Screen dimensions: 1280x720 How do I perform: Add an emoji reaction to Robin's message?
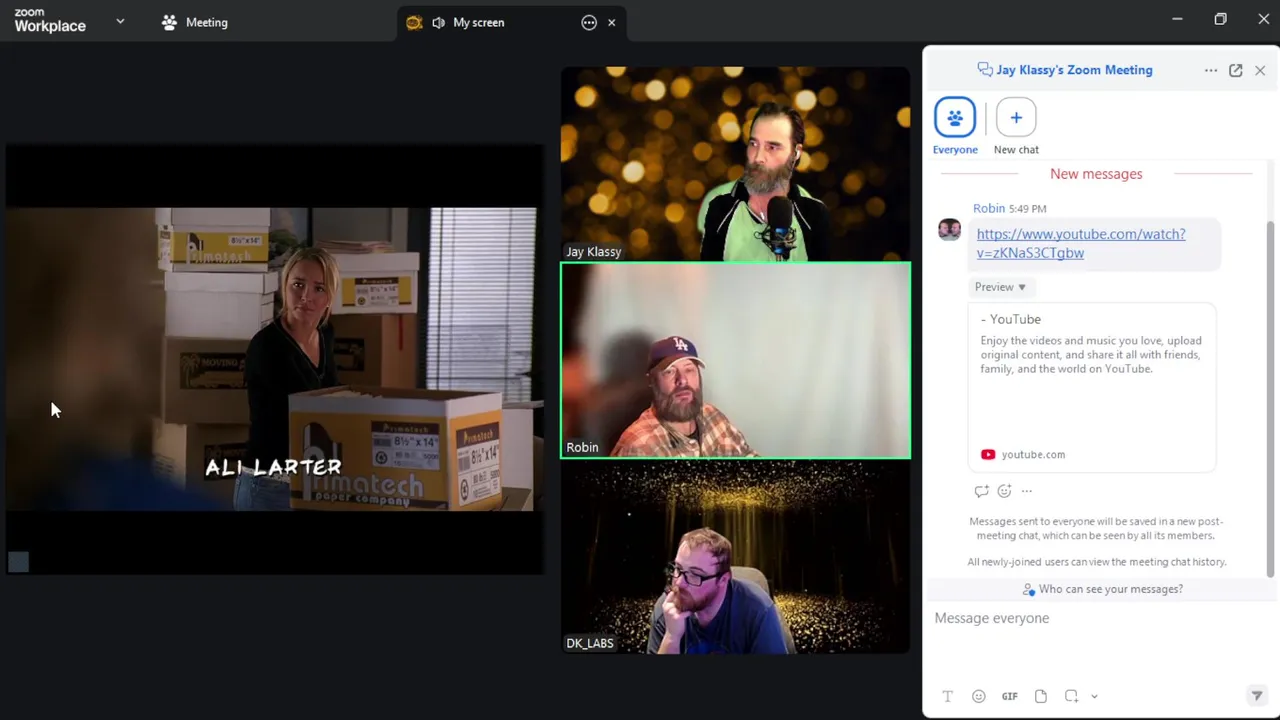(1004, 491)
